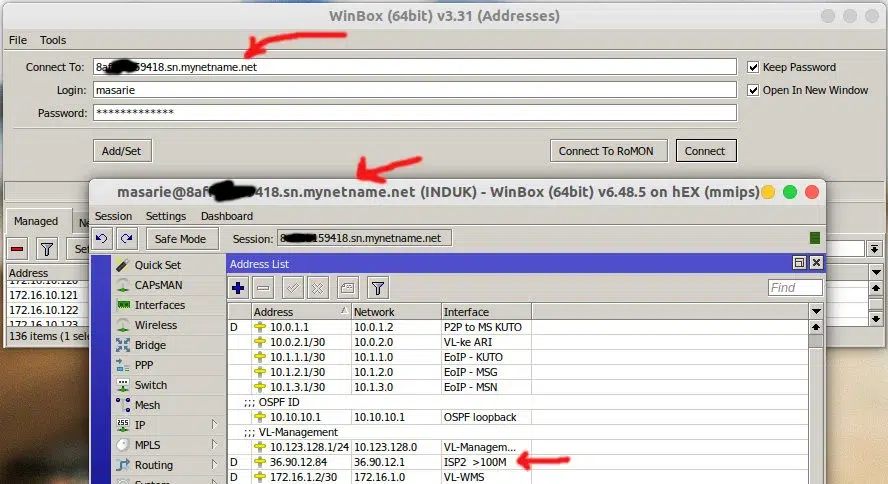
Task: Open the Bridge sidebar entry
Action: [150, 345]
